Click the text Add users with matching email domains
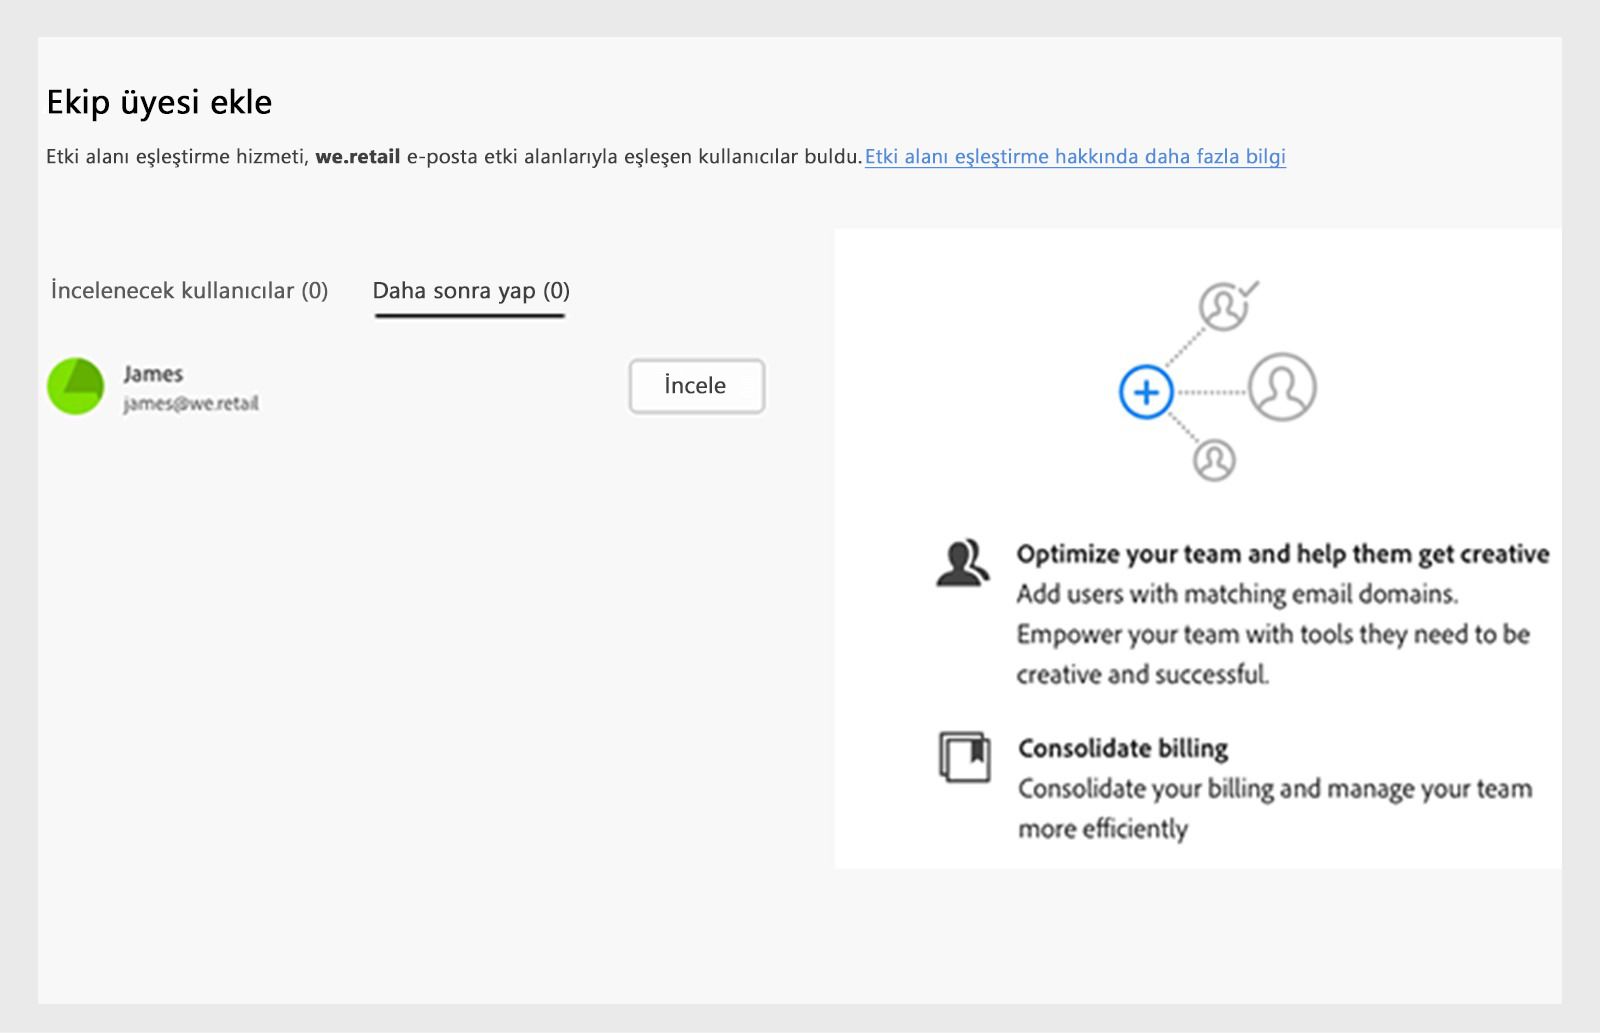Image resolution: width=1600 pixels, height=1033 pixels. click(1237, 594)
